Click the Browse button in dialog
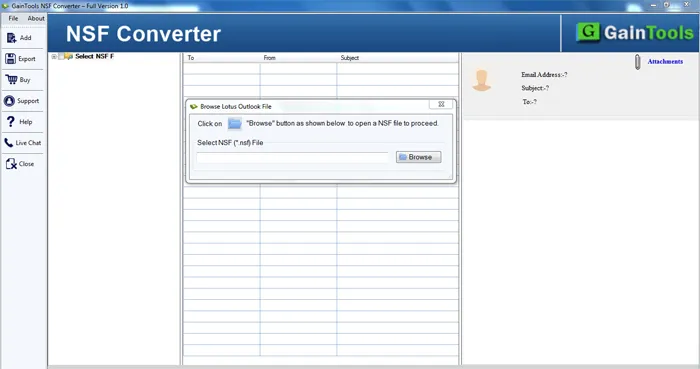 pos(418,157)
